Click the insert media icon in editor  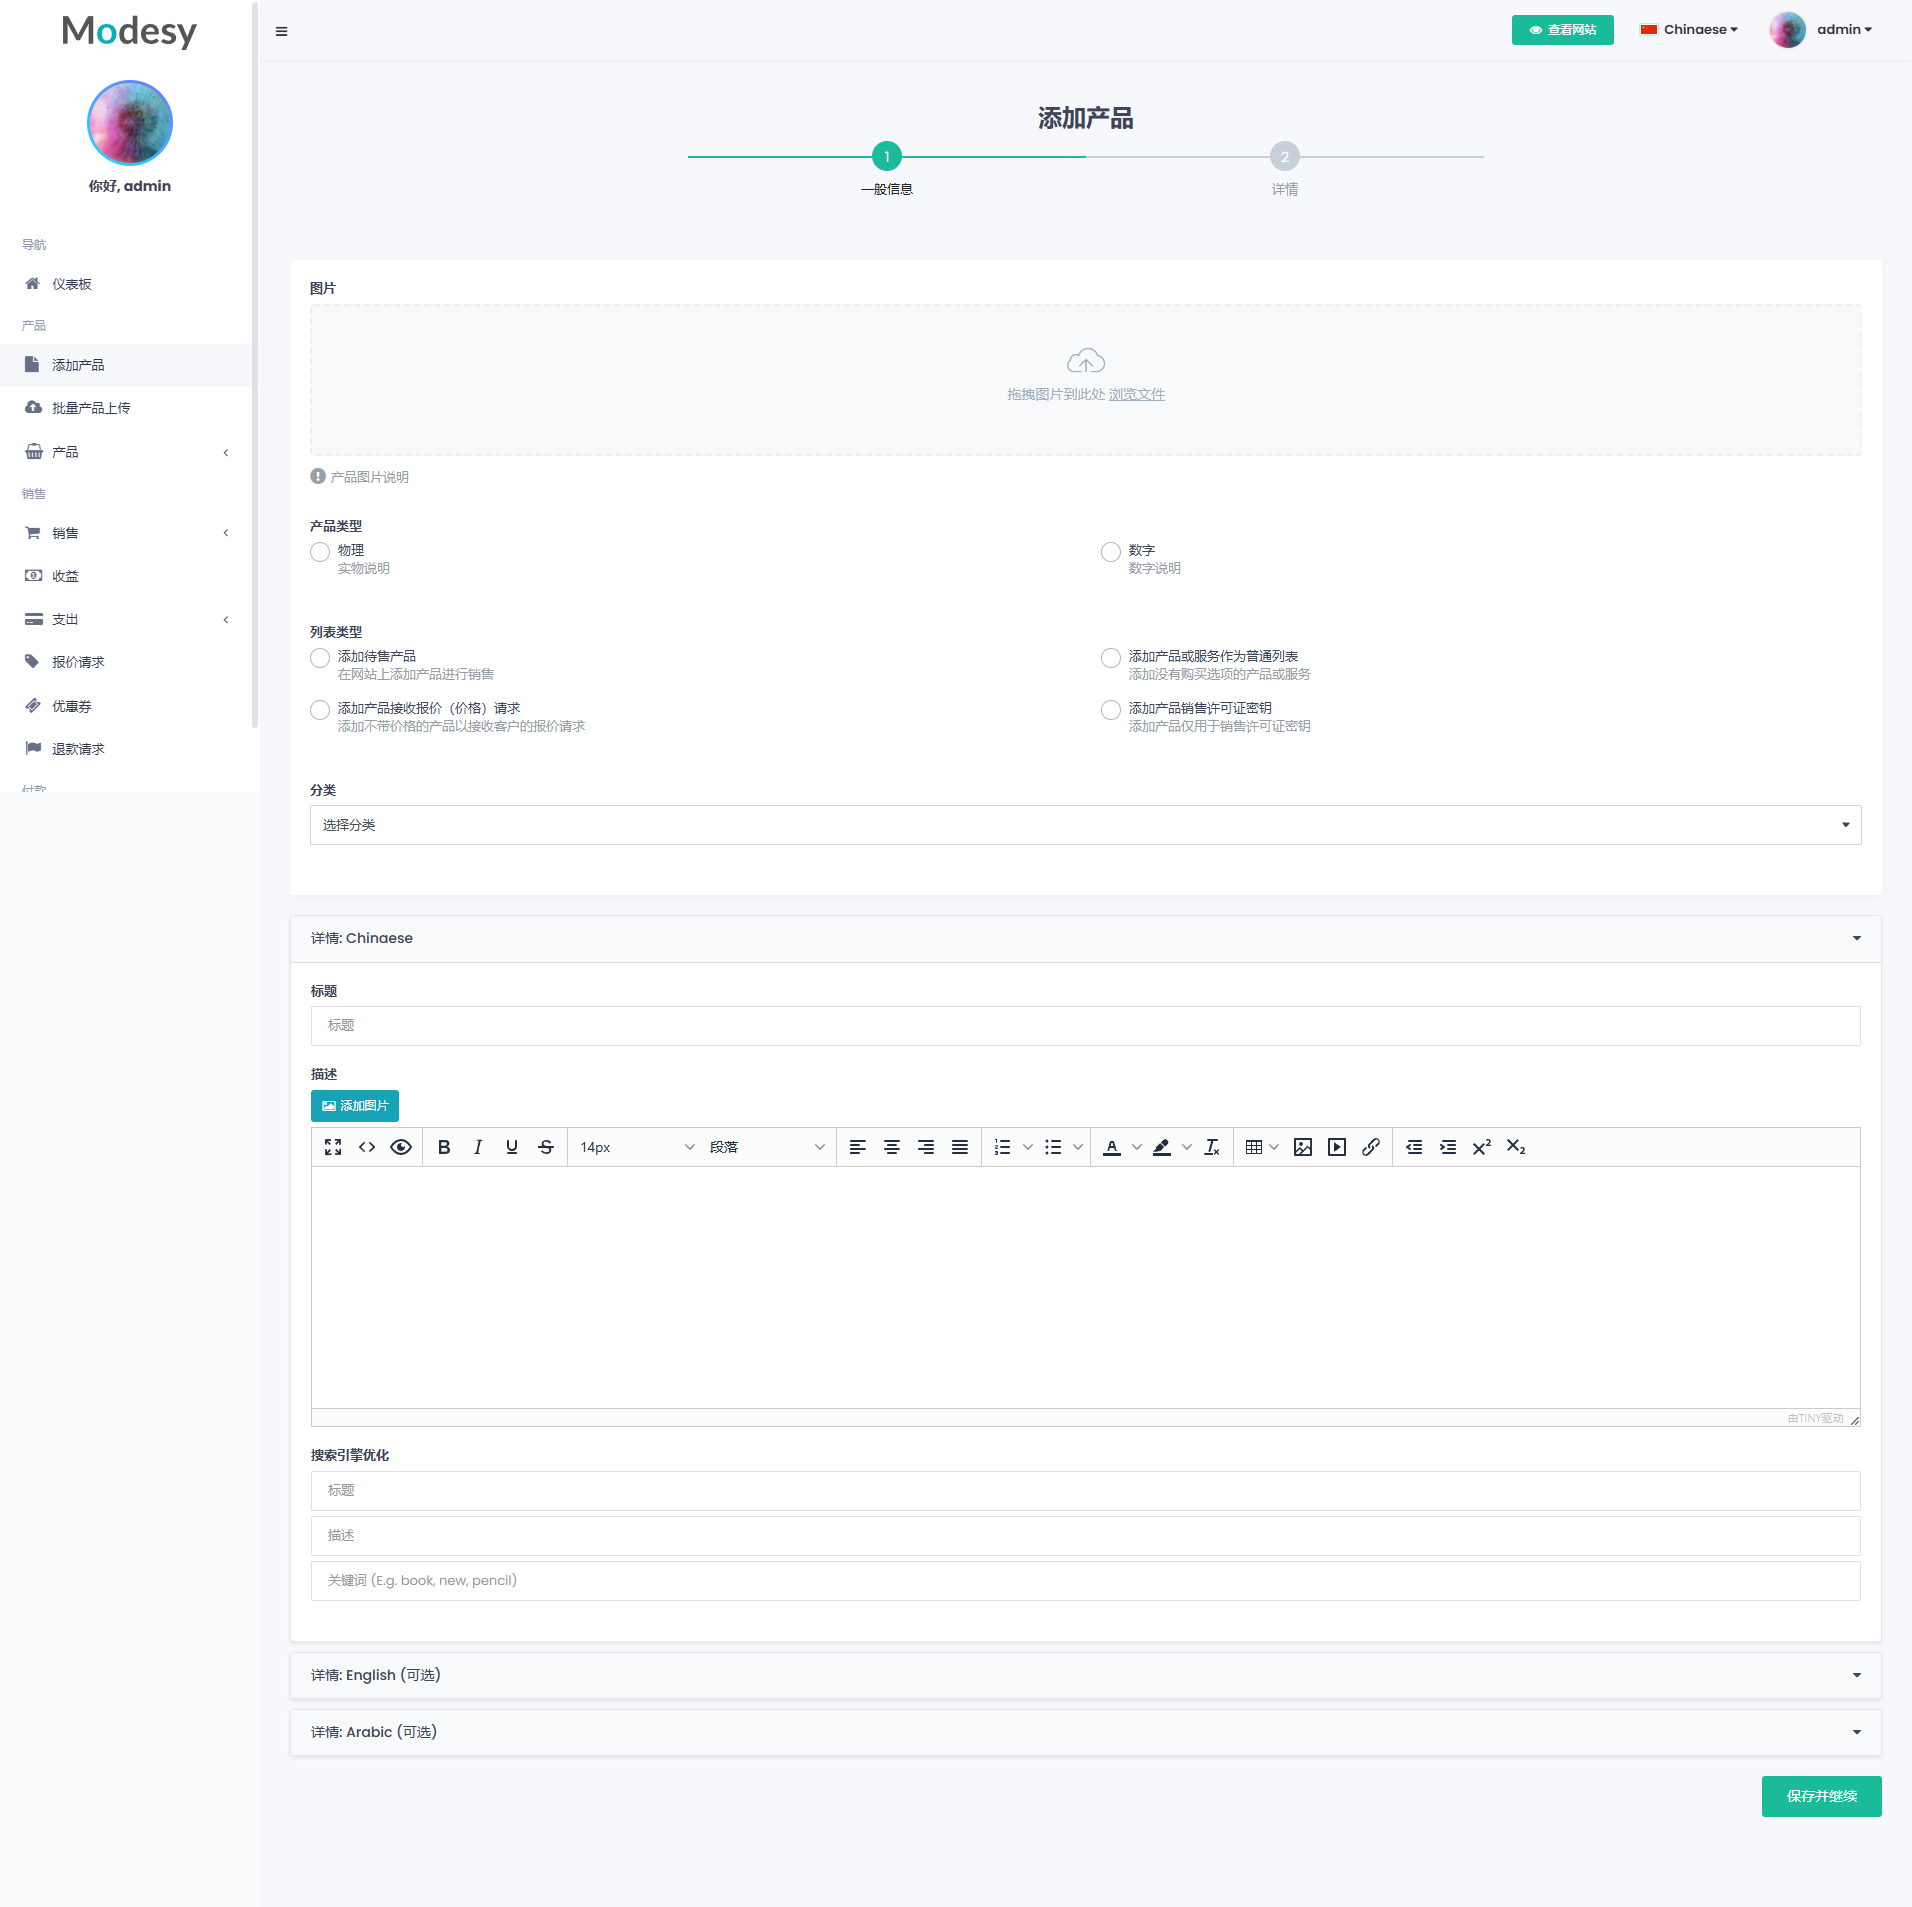pyautogui.click(x=1337, y=1147)
